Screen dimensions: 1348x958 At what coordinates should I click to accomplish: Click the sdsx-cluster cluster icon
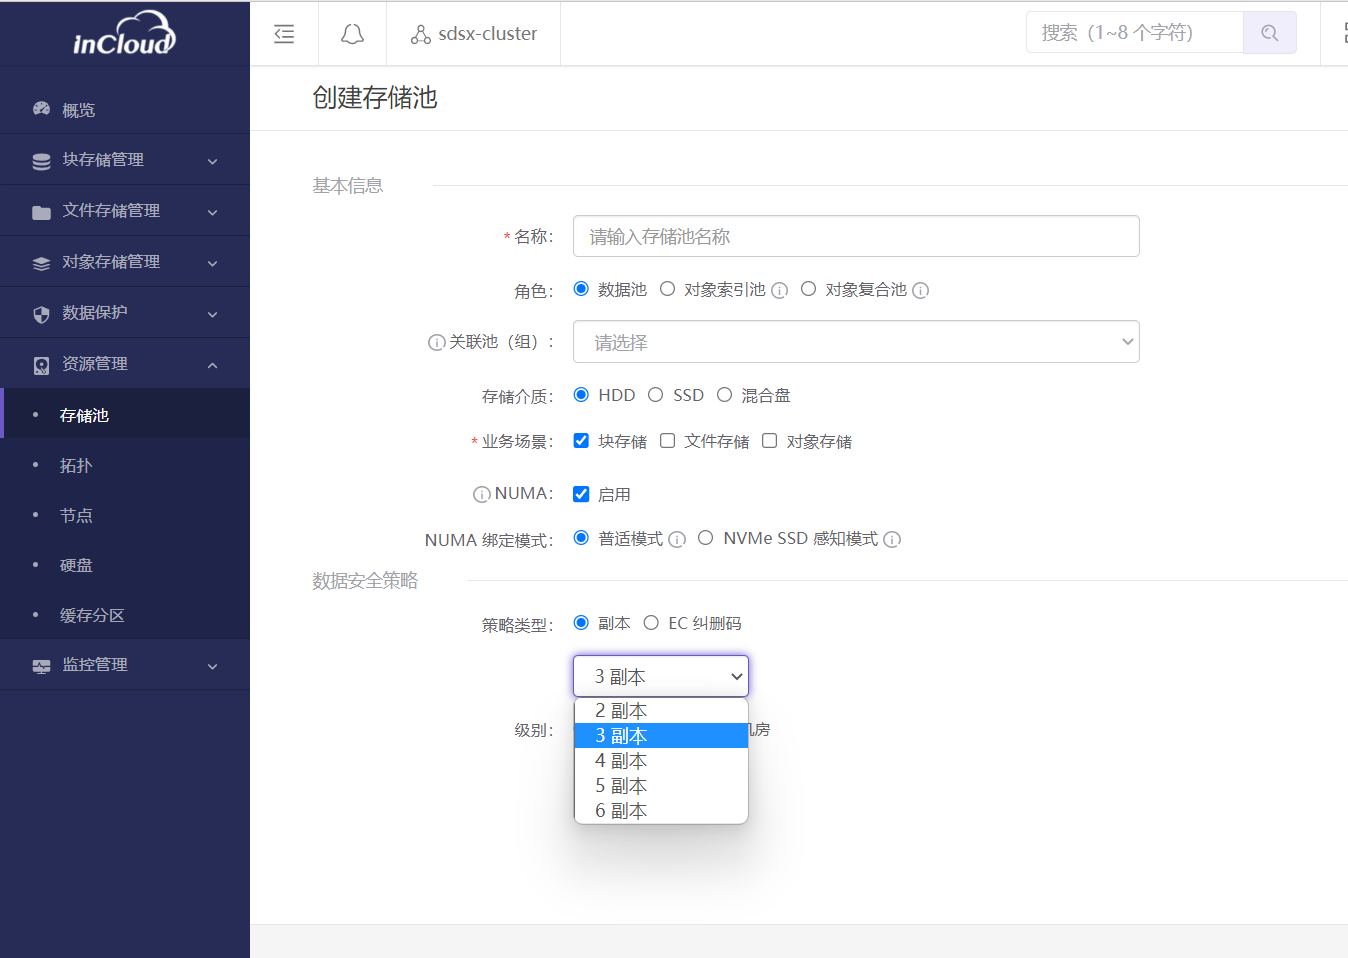click(x=421, y=34)
